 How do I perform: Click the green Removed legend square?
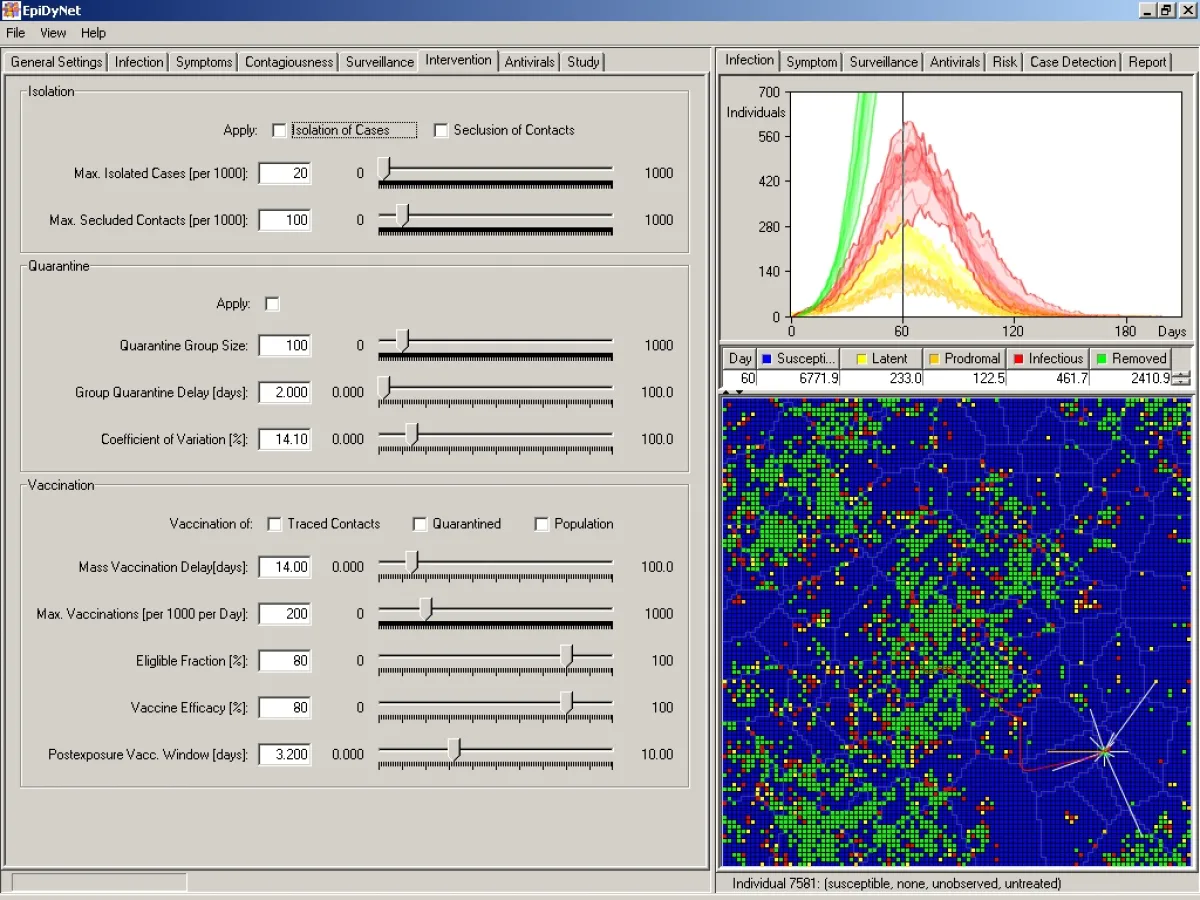click(x=1101, y=359)
